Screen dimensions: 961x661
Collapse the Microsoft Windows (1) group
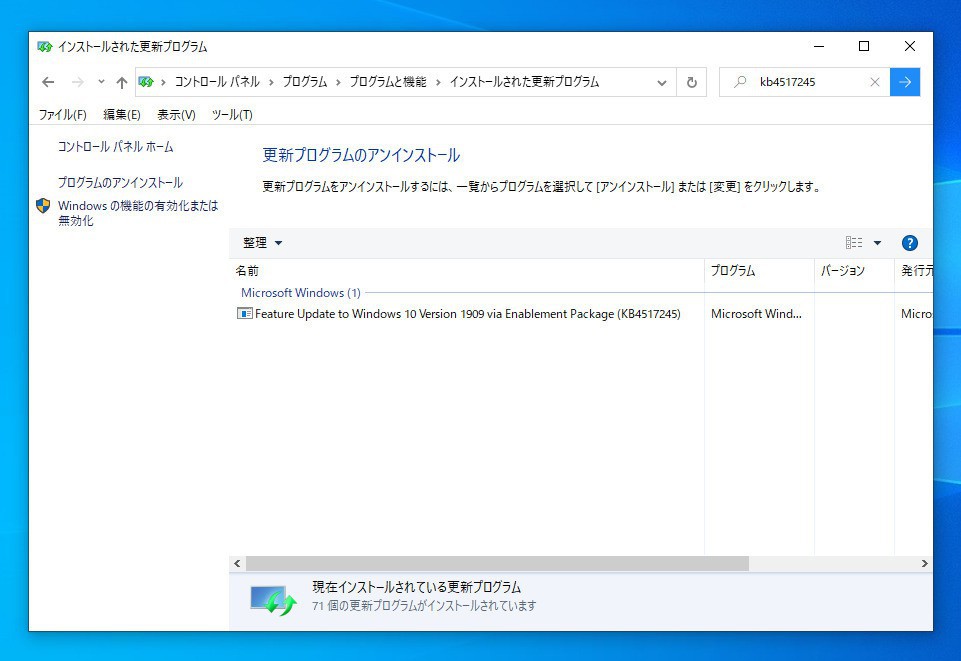click(301, 293)
